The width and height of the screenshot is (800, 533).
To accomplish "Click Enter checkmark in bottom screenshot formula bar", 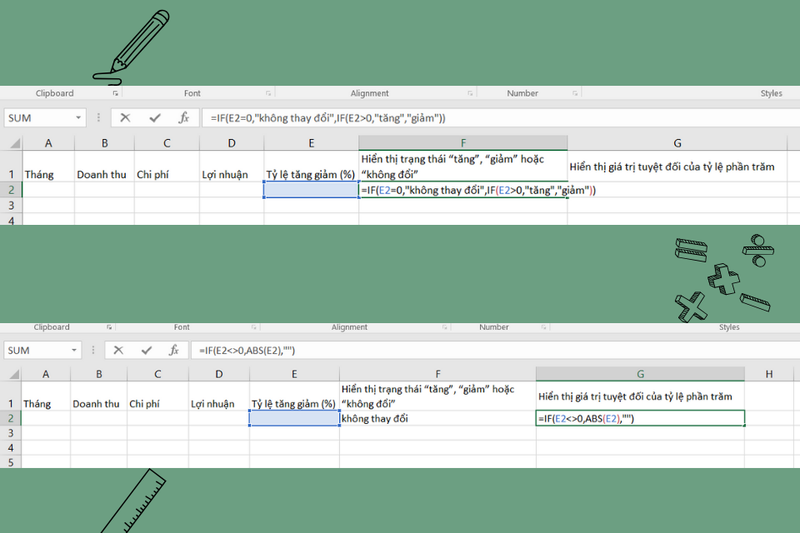I will pyautogui.click(x=146, y=350).
